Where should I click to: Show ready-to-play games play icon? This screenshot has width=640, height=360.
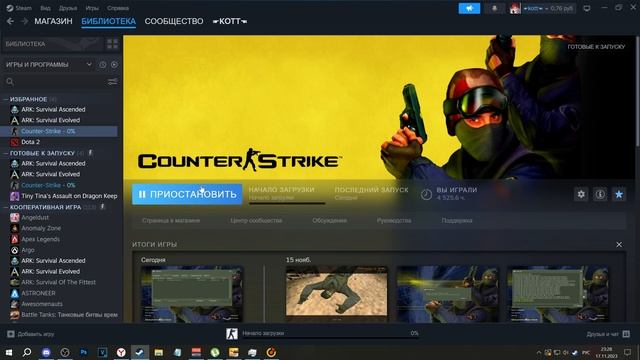114,64
